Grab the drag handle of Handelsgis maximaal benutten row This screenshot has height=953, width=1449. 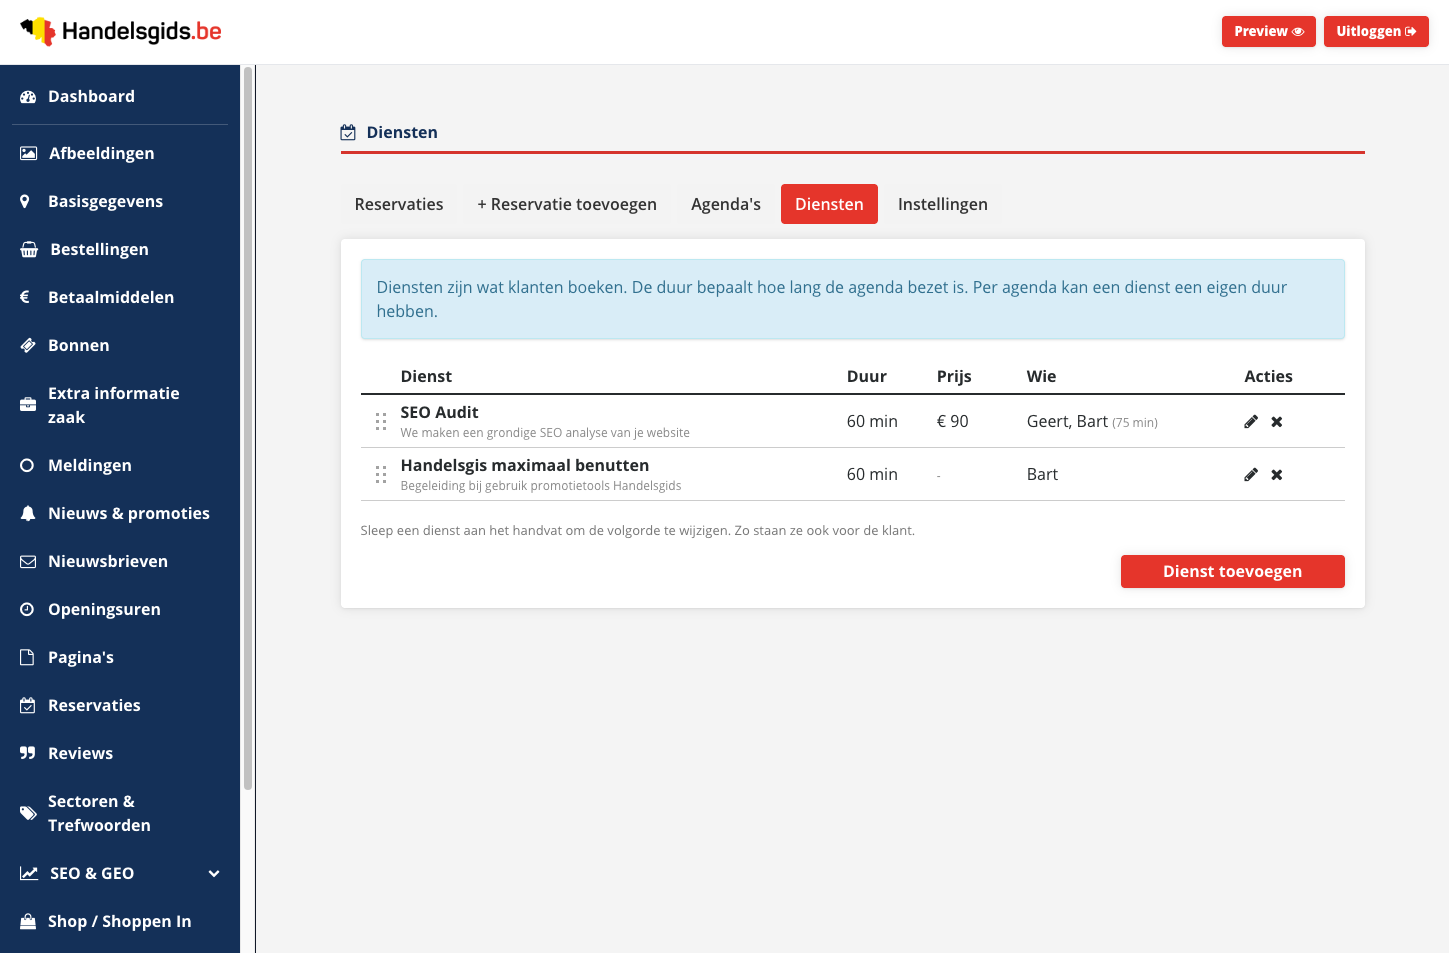pyautogui.click(x=381, y=475)
